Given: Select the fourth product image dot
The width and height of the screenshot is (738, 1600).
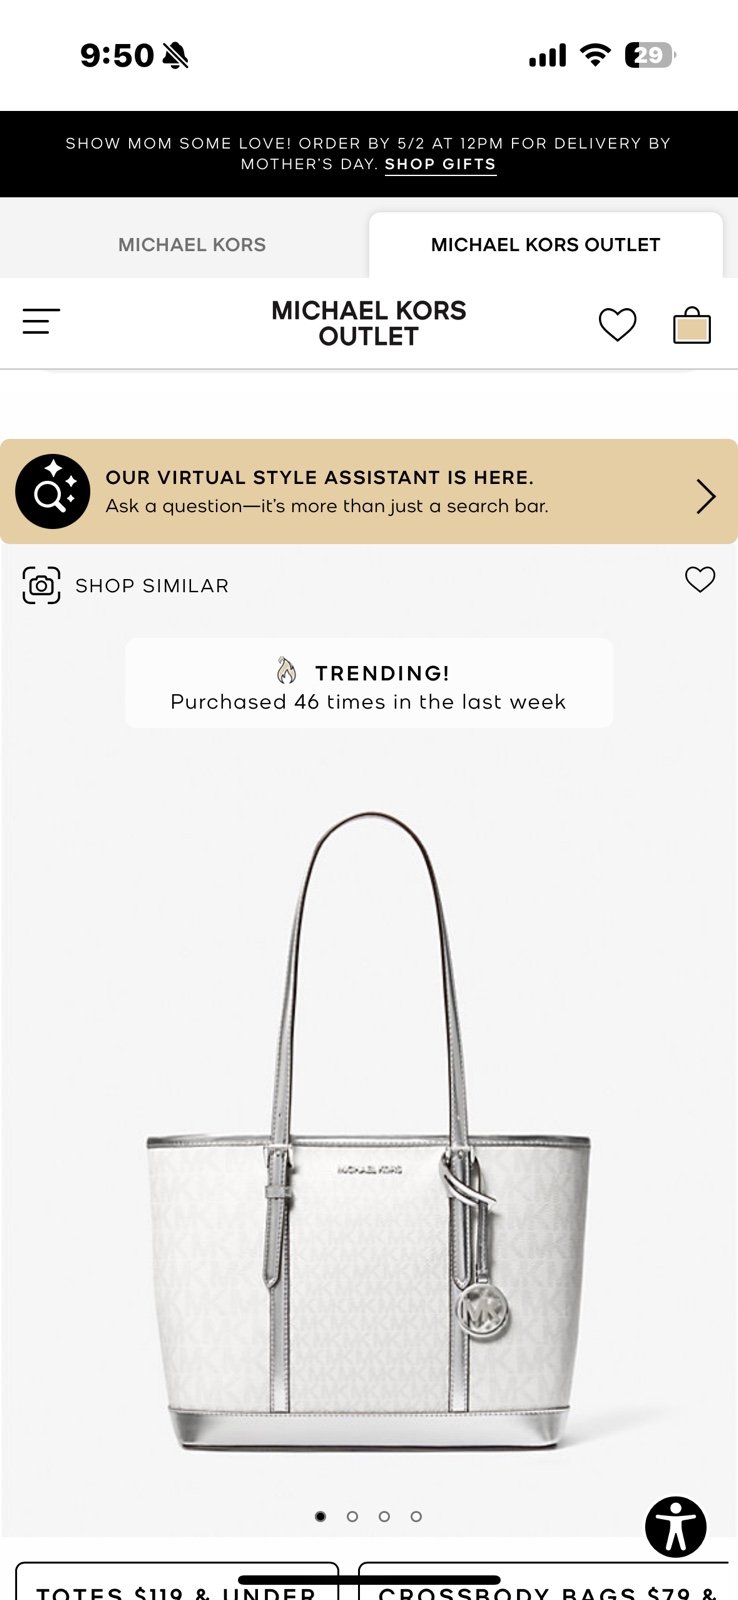Looking at the screenshot, I should pyautogui.click(x=416, y=1516).
